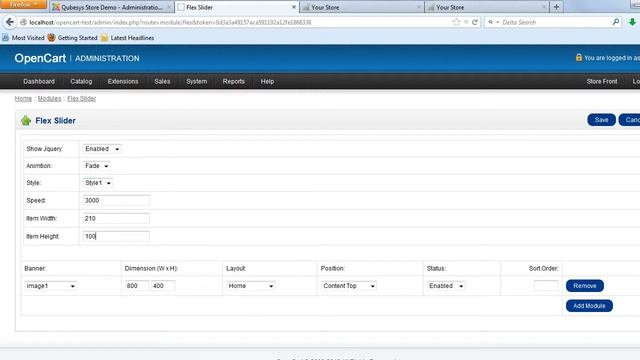Expand the Animation Fade dropdown
Image resolution: width=640 pixels, height=360 pixels.
click(x=97, y=166)
